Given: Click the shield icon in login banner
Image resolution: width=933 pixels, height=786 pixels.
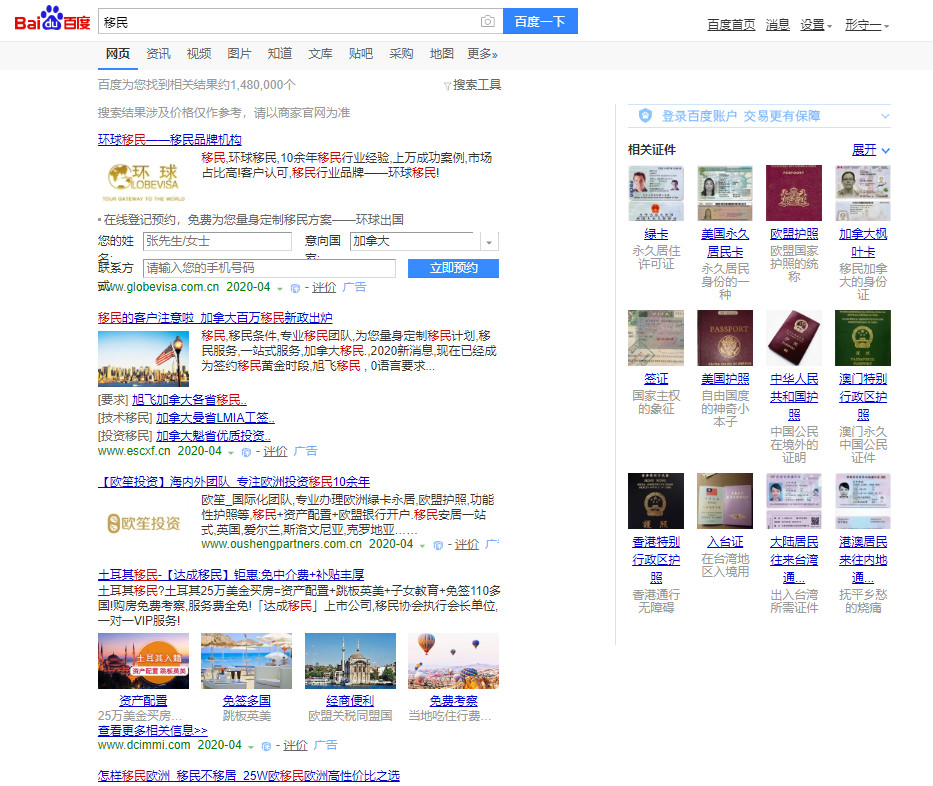Looking at the screenshot, I should click(645, 115).
